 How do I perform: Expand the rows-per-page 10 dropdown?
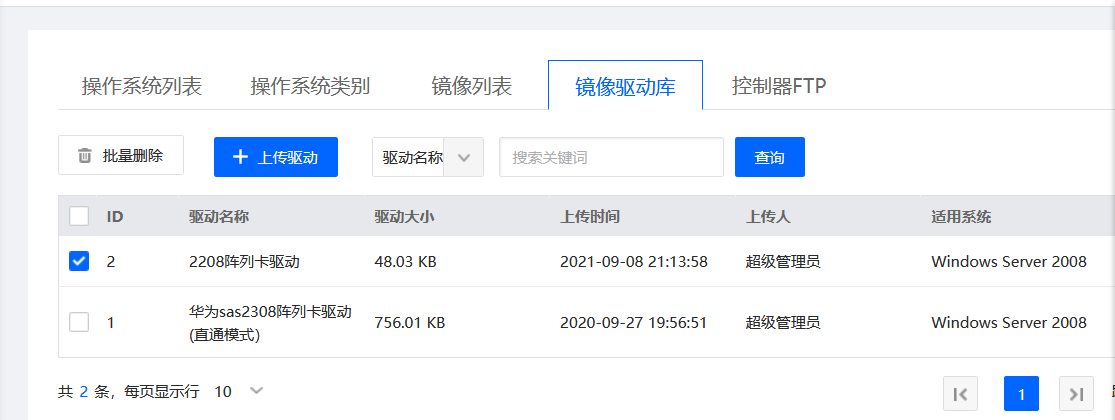(x=239, y=391)
